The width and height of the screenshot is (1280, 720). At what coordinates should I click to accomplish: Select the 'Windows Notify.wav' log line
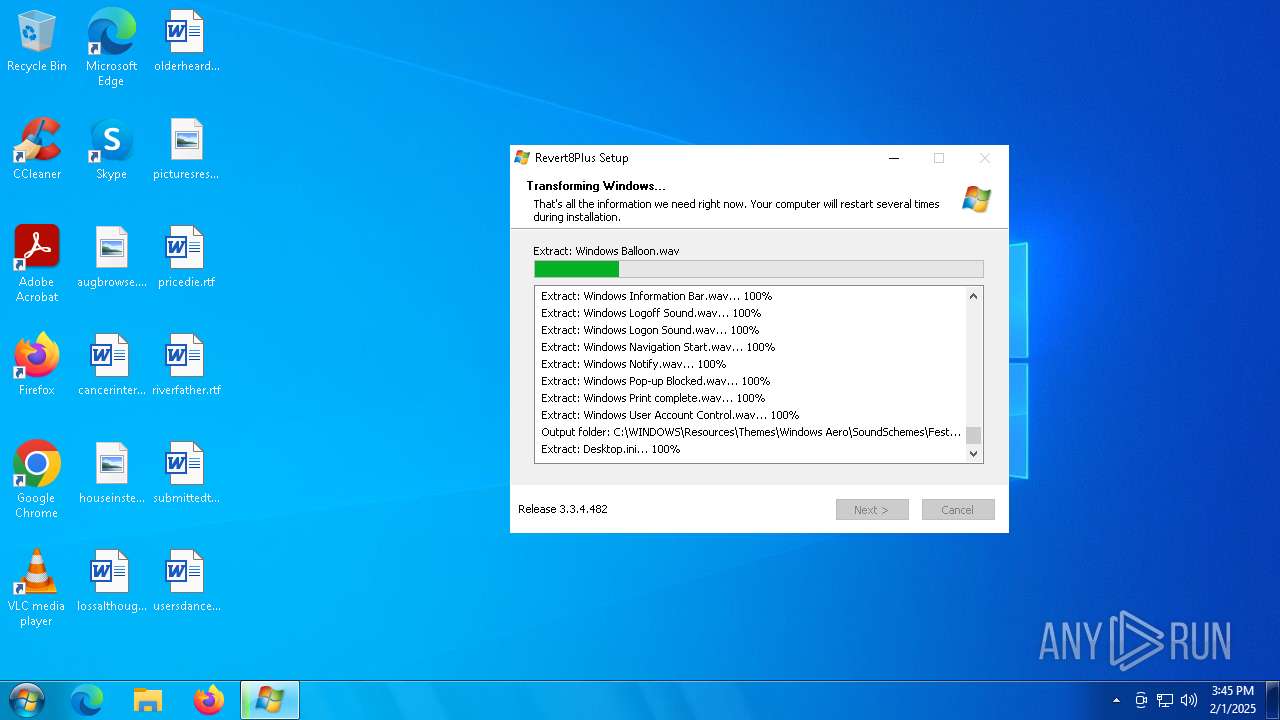[633, 364]
